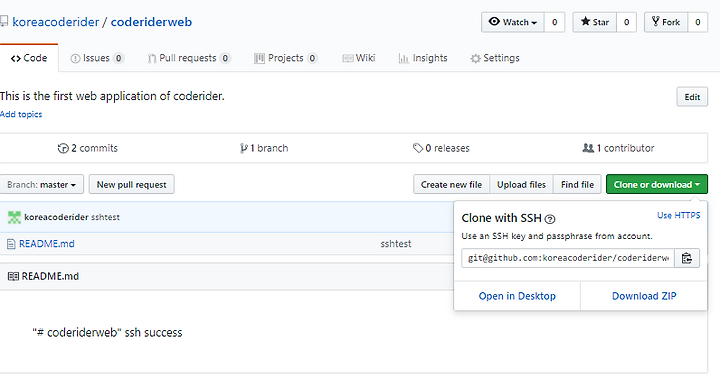Click the watchers count next to Watch

pyautogui.click(x=555, y=22)
